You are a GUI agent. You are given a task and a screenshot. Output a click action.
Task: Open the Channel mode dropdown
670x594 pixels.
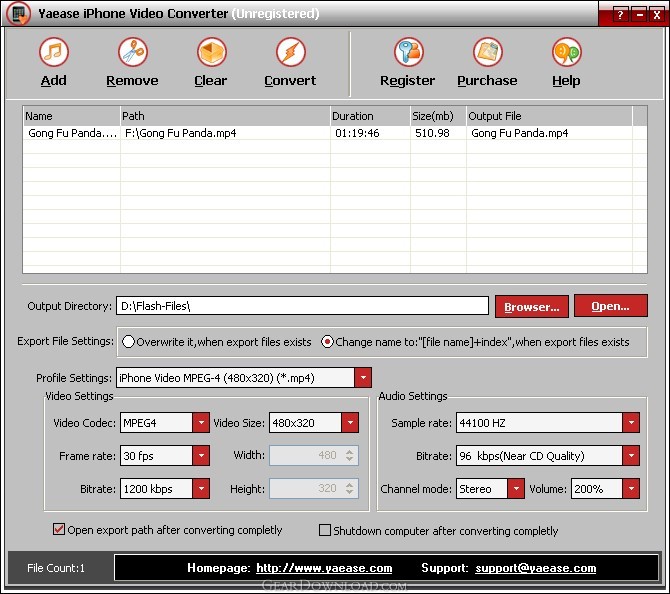pyautogui.click(x=516, y=488)
